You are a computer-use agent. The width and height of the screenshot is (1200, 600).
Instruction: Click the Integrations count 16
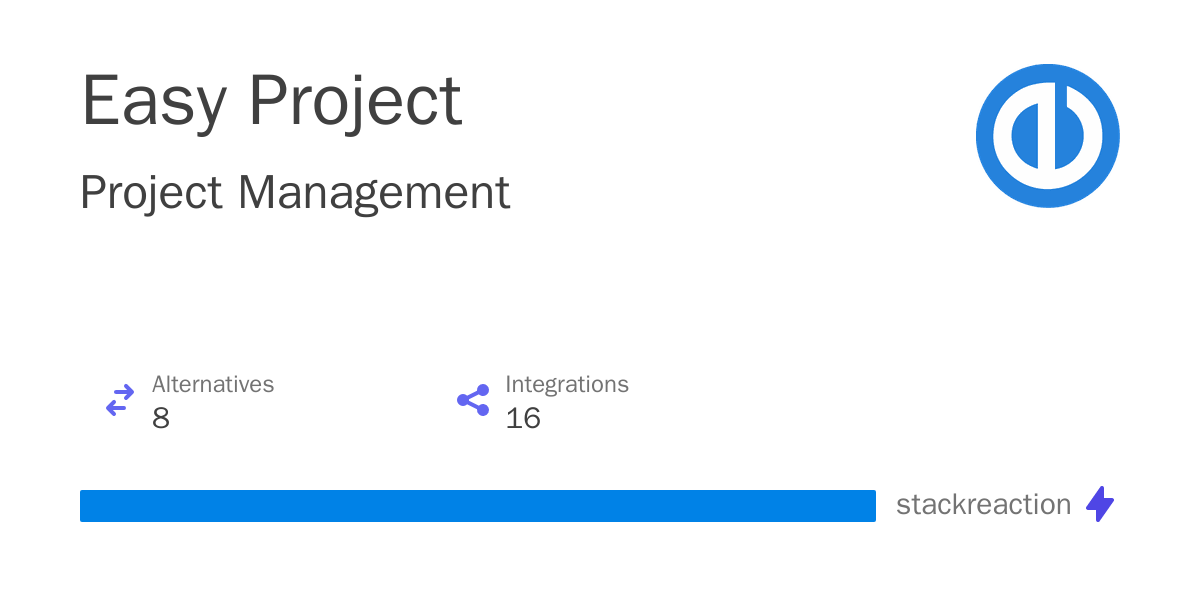click(523, 418)
